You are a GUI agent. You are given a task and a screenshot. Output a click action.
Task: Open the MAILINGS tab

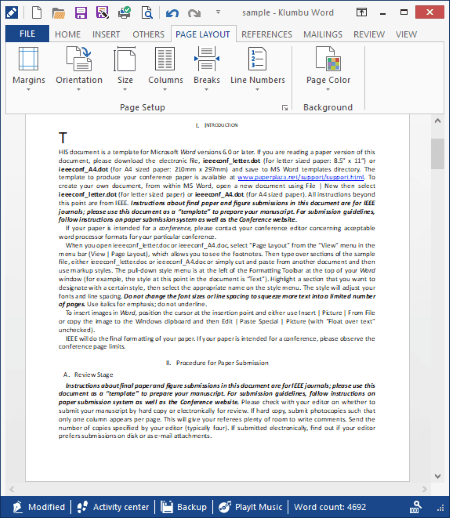click(323, 34)
